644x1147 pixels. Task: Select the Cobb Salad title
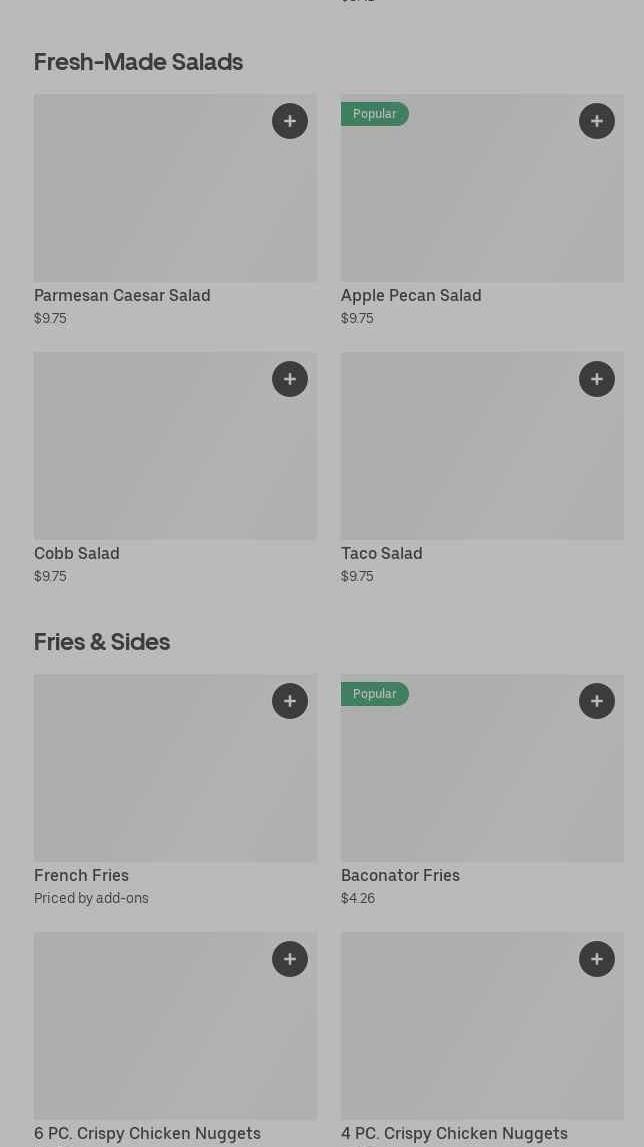click(x=77, y=553)
